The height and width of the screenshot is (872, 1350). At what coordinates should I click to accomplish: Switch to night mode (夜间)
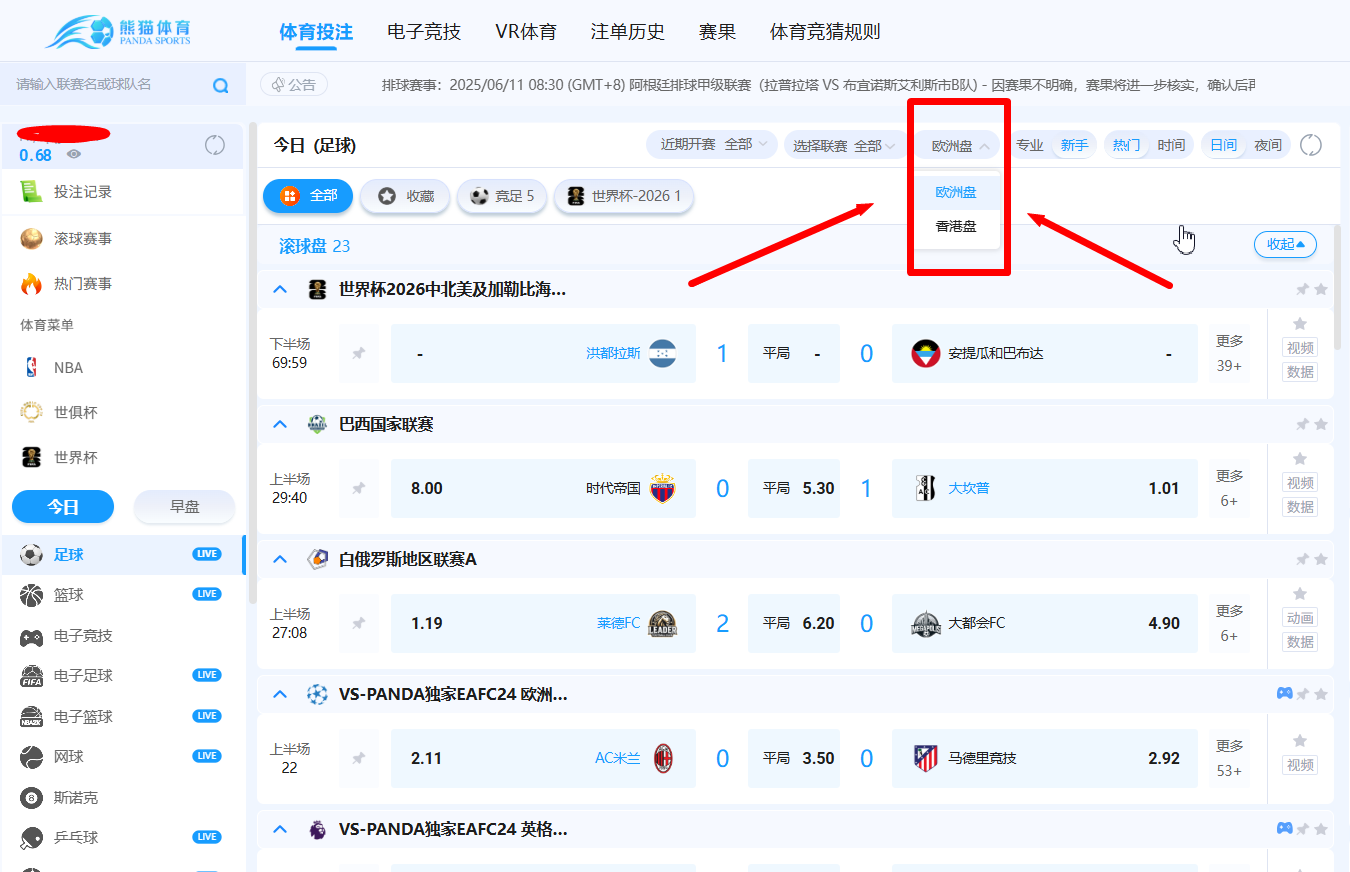(x=1267, y=145)
